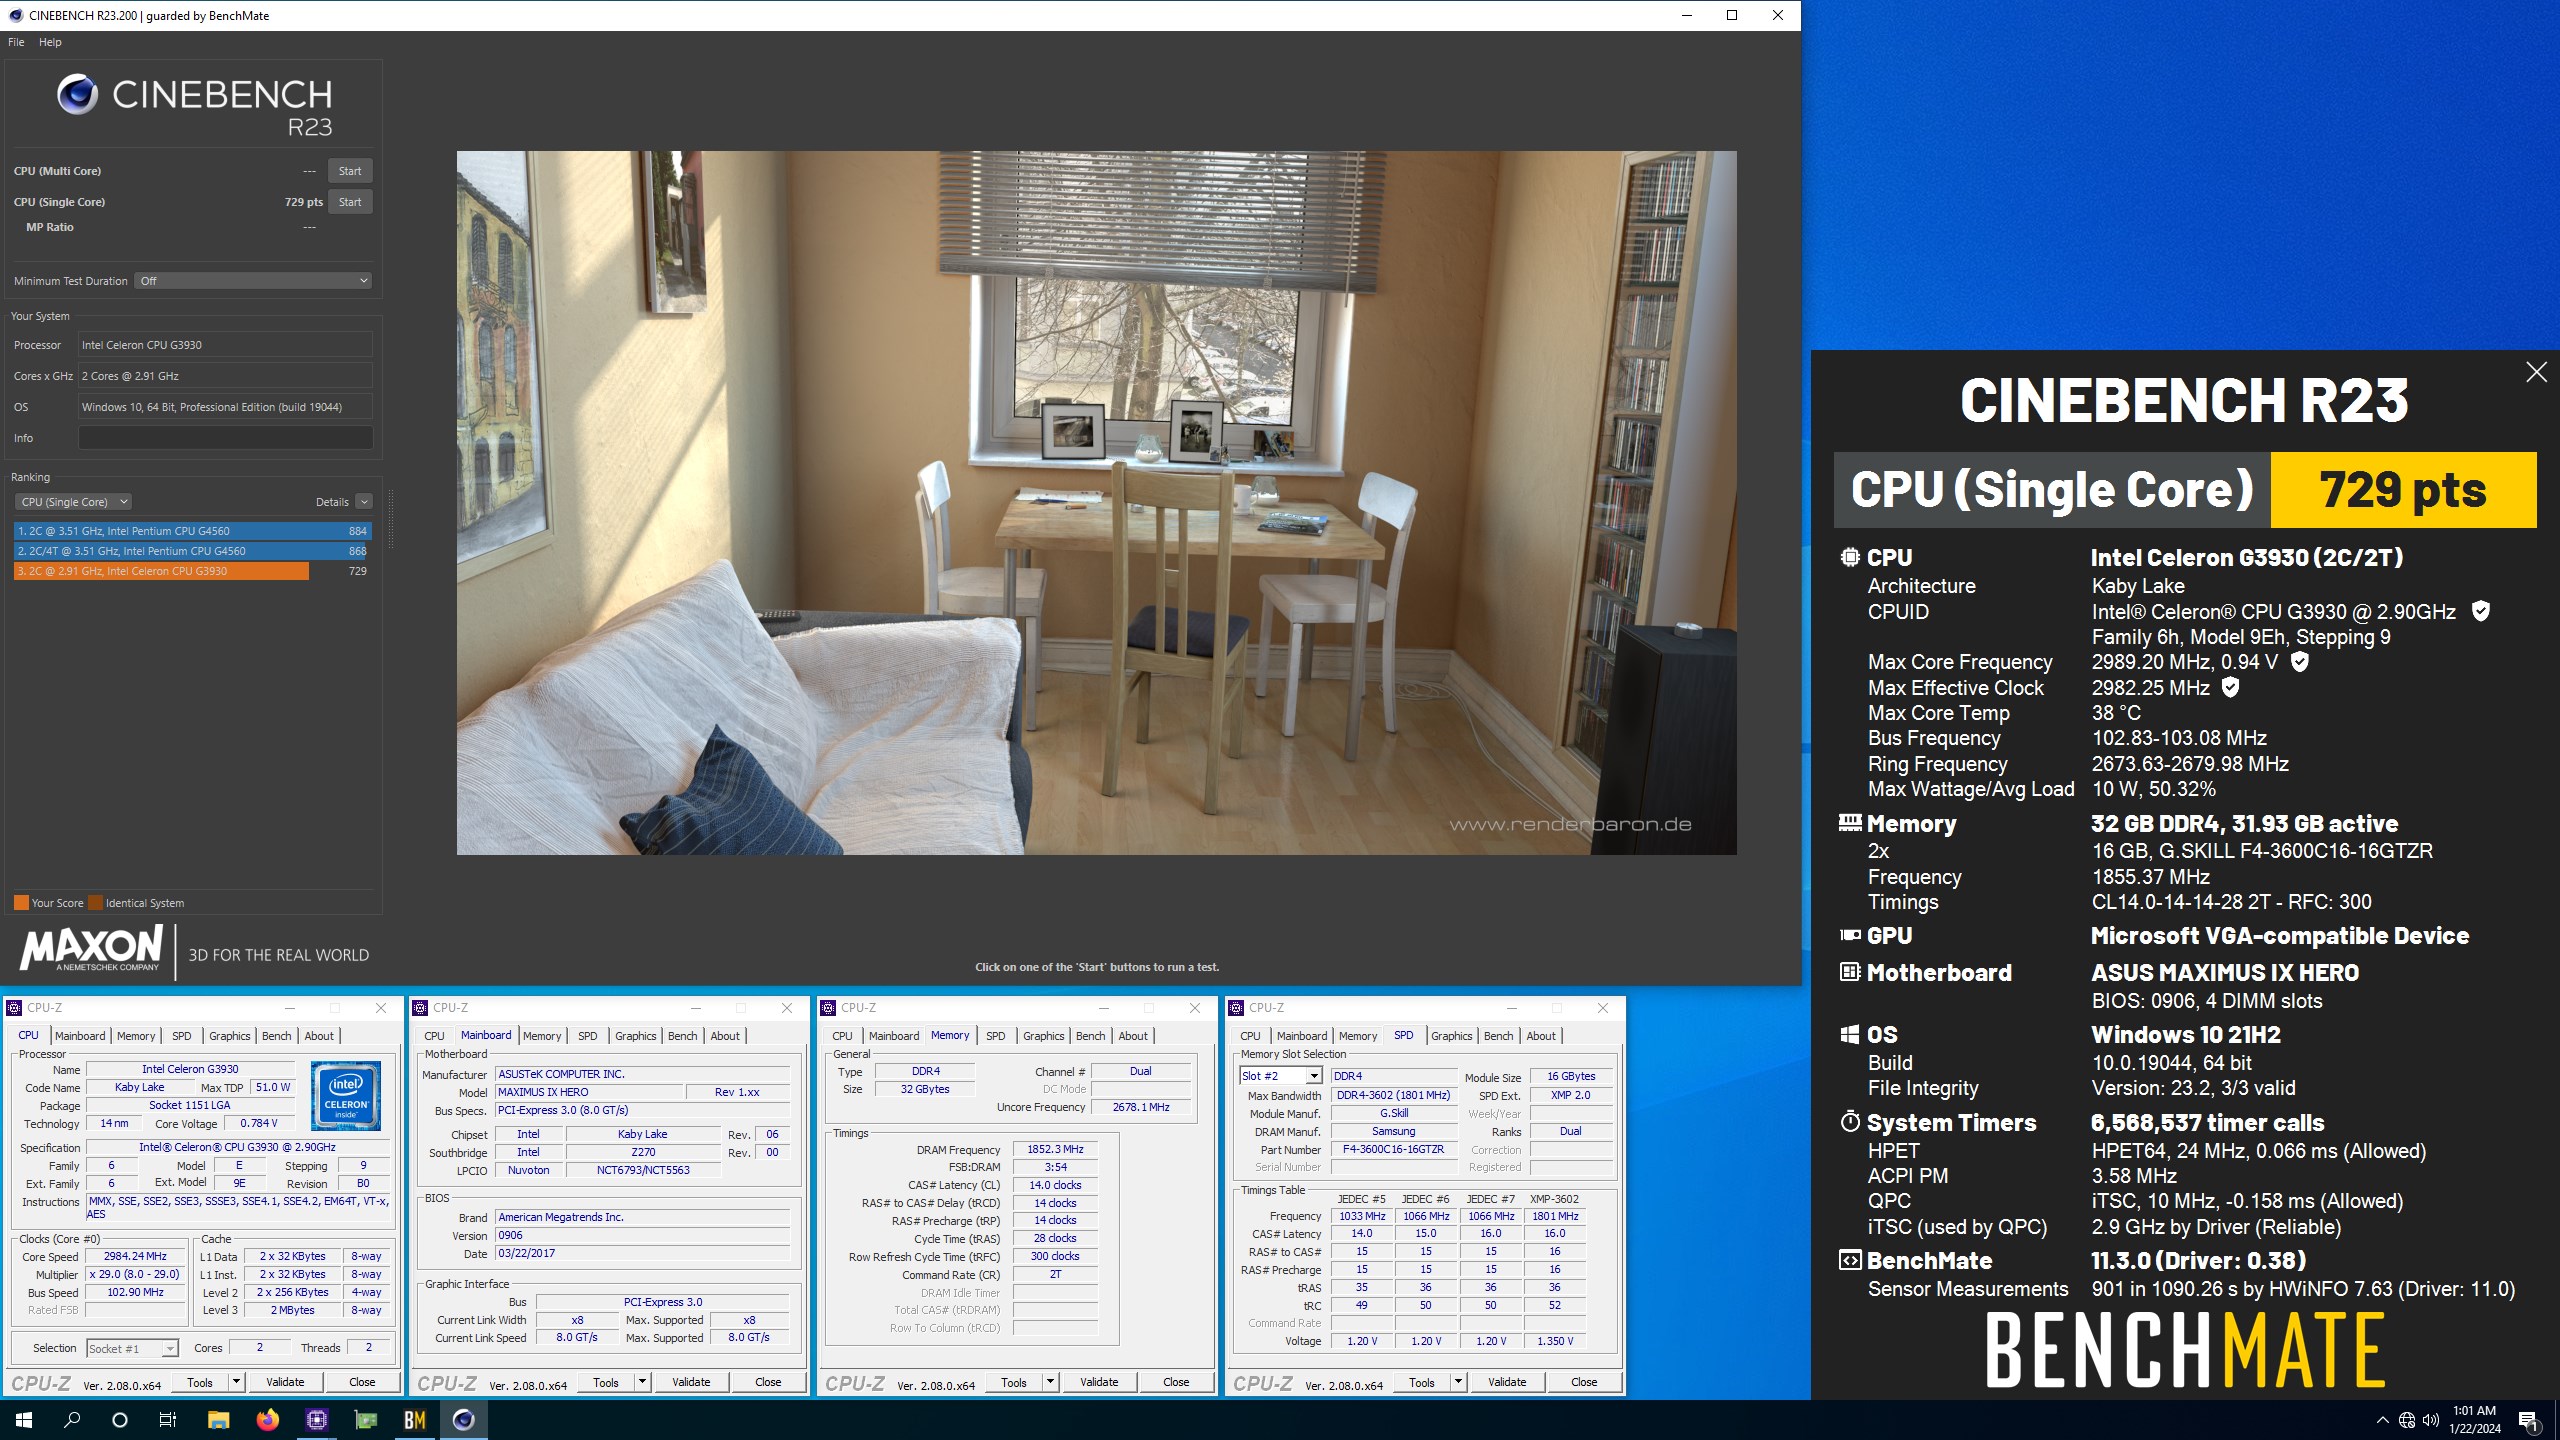Image resolution: width=2560 pixels, height=1440 pixels.
Task: Open volume control tray icon
Action: [2431, 1420]
